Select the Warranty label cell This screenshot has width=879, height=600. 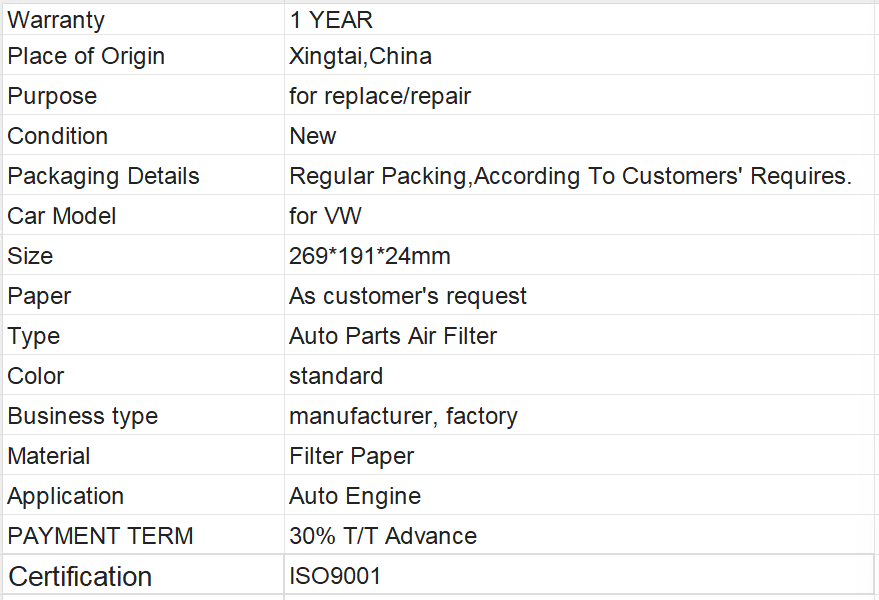(143, 20)
